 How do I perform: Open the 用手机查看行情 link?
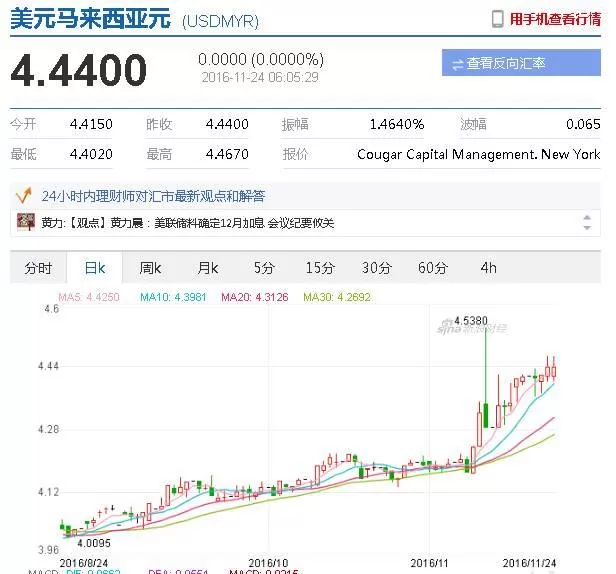coord(555,19)
